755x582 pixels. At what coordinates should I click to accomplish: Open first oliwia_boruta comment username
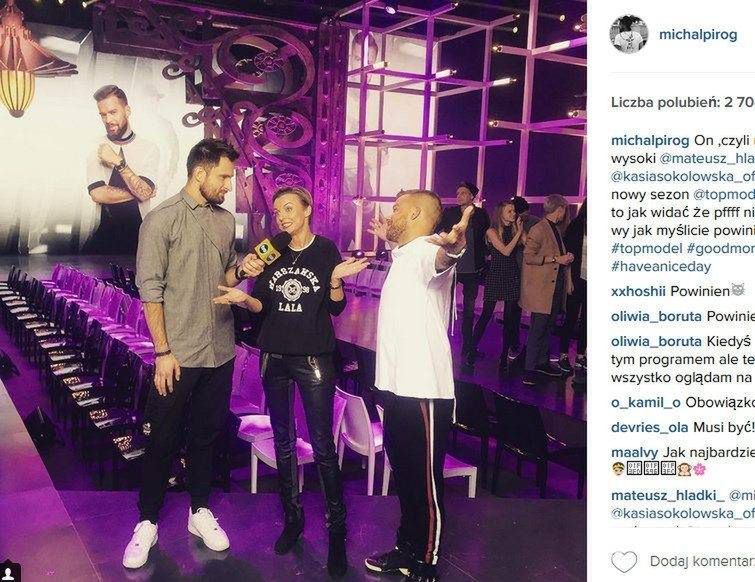coord(656,317)
